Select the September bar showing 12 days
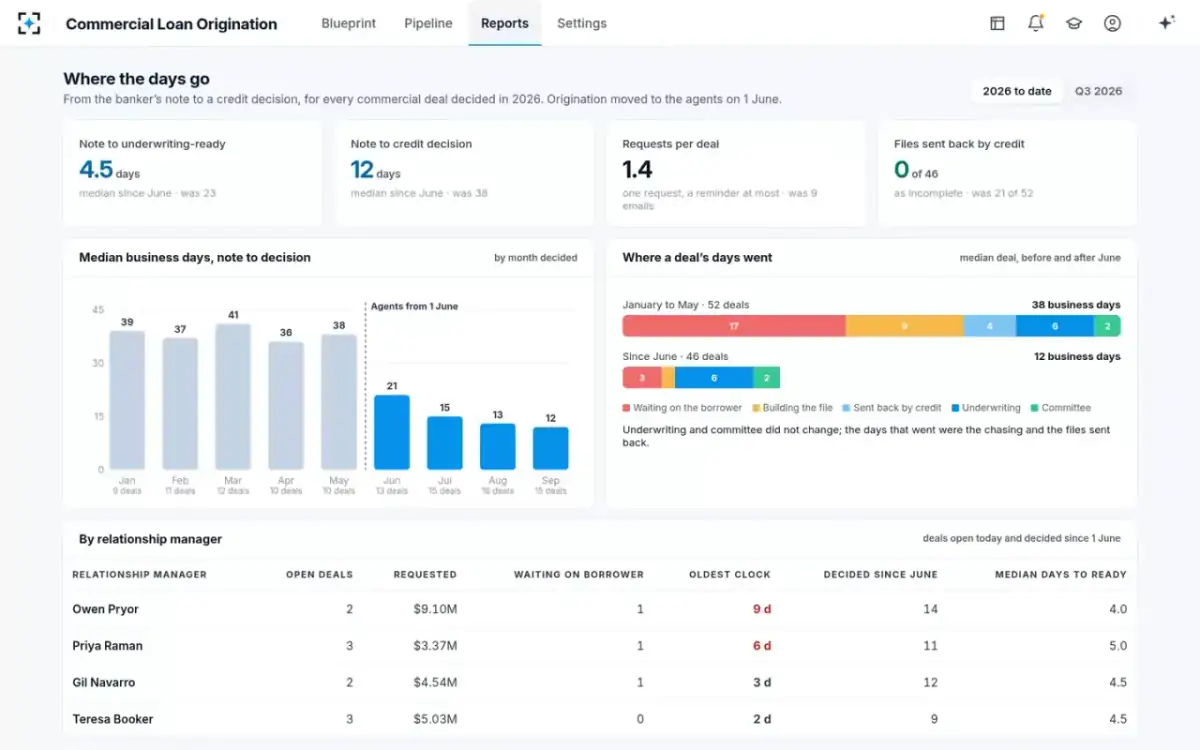 pyautogui.click(x=551, y=448)
